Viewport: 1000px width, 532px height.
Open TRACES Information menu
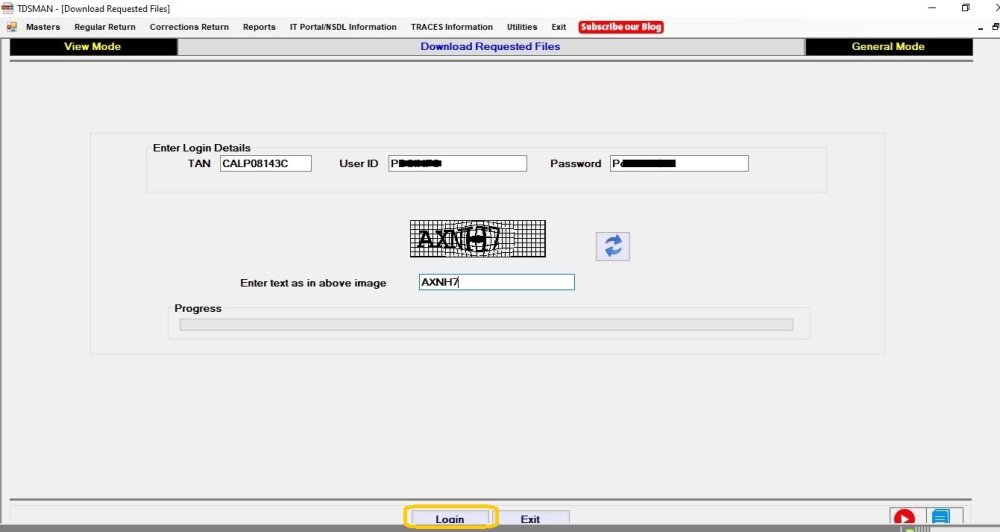452,27
